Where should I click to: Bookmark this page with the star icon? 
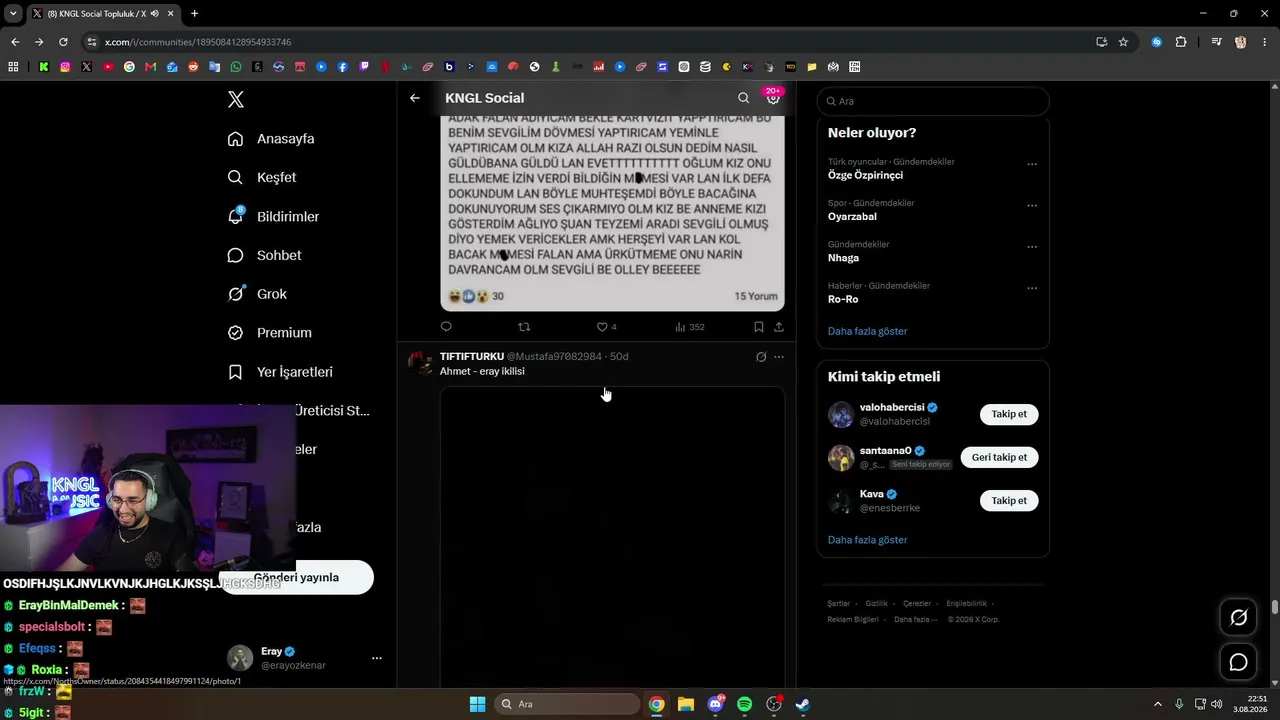click(1123, 42)
